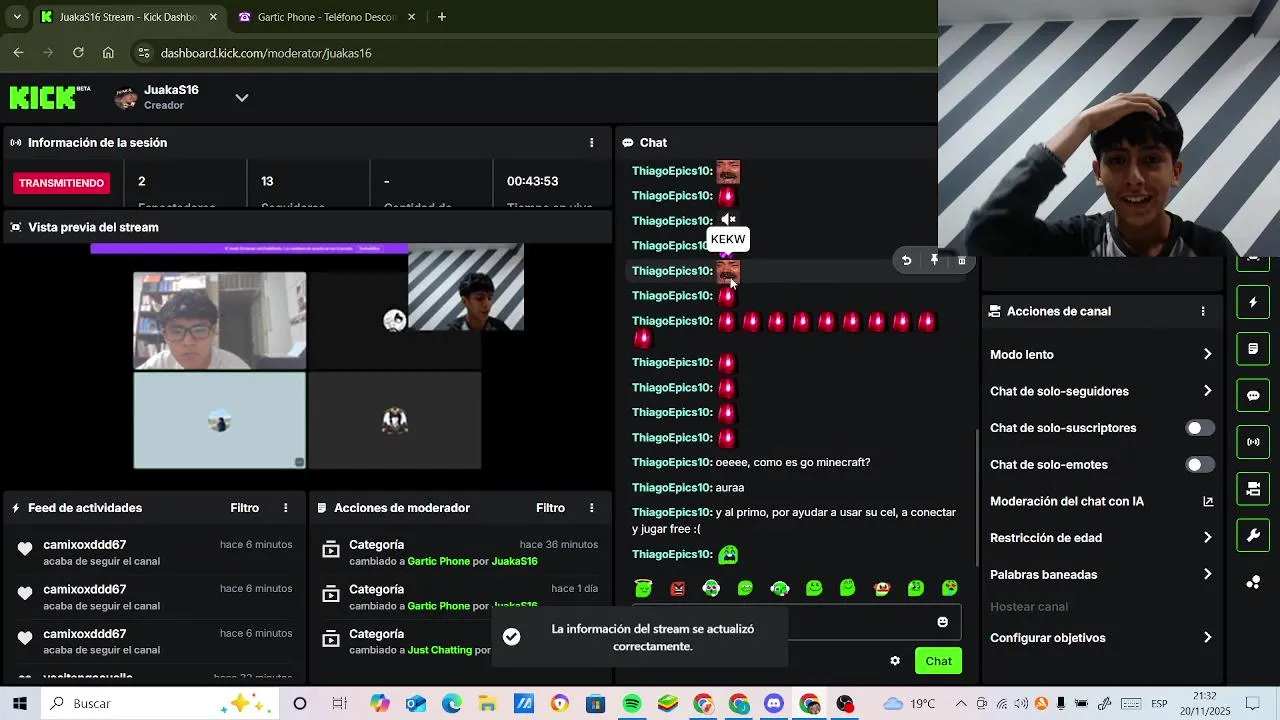Open the emoji picker in chat input
1280x720 pixels.
[x=942, y=622]
